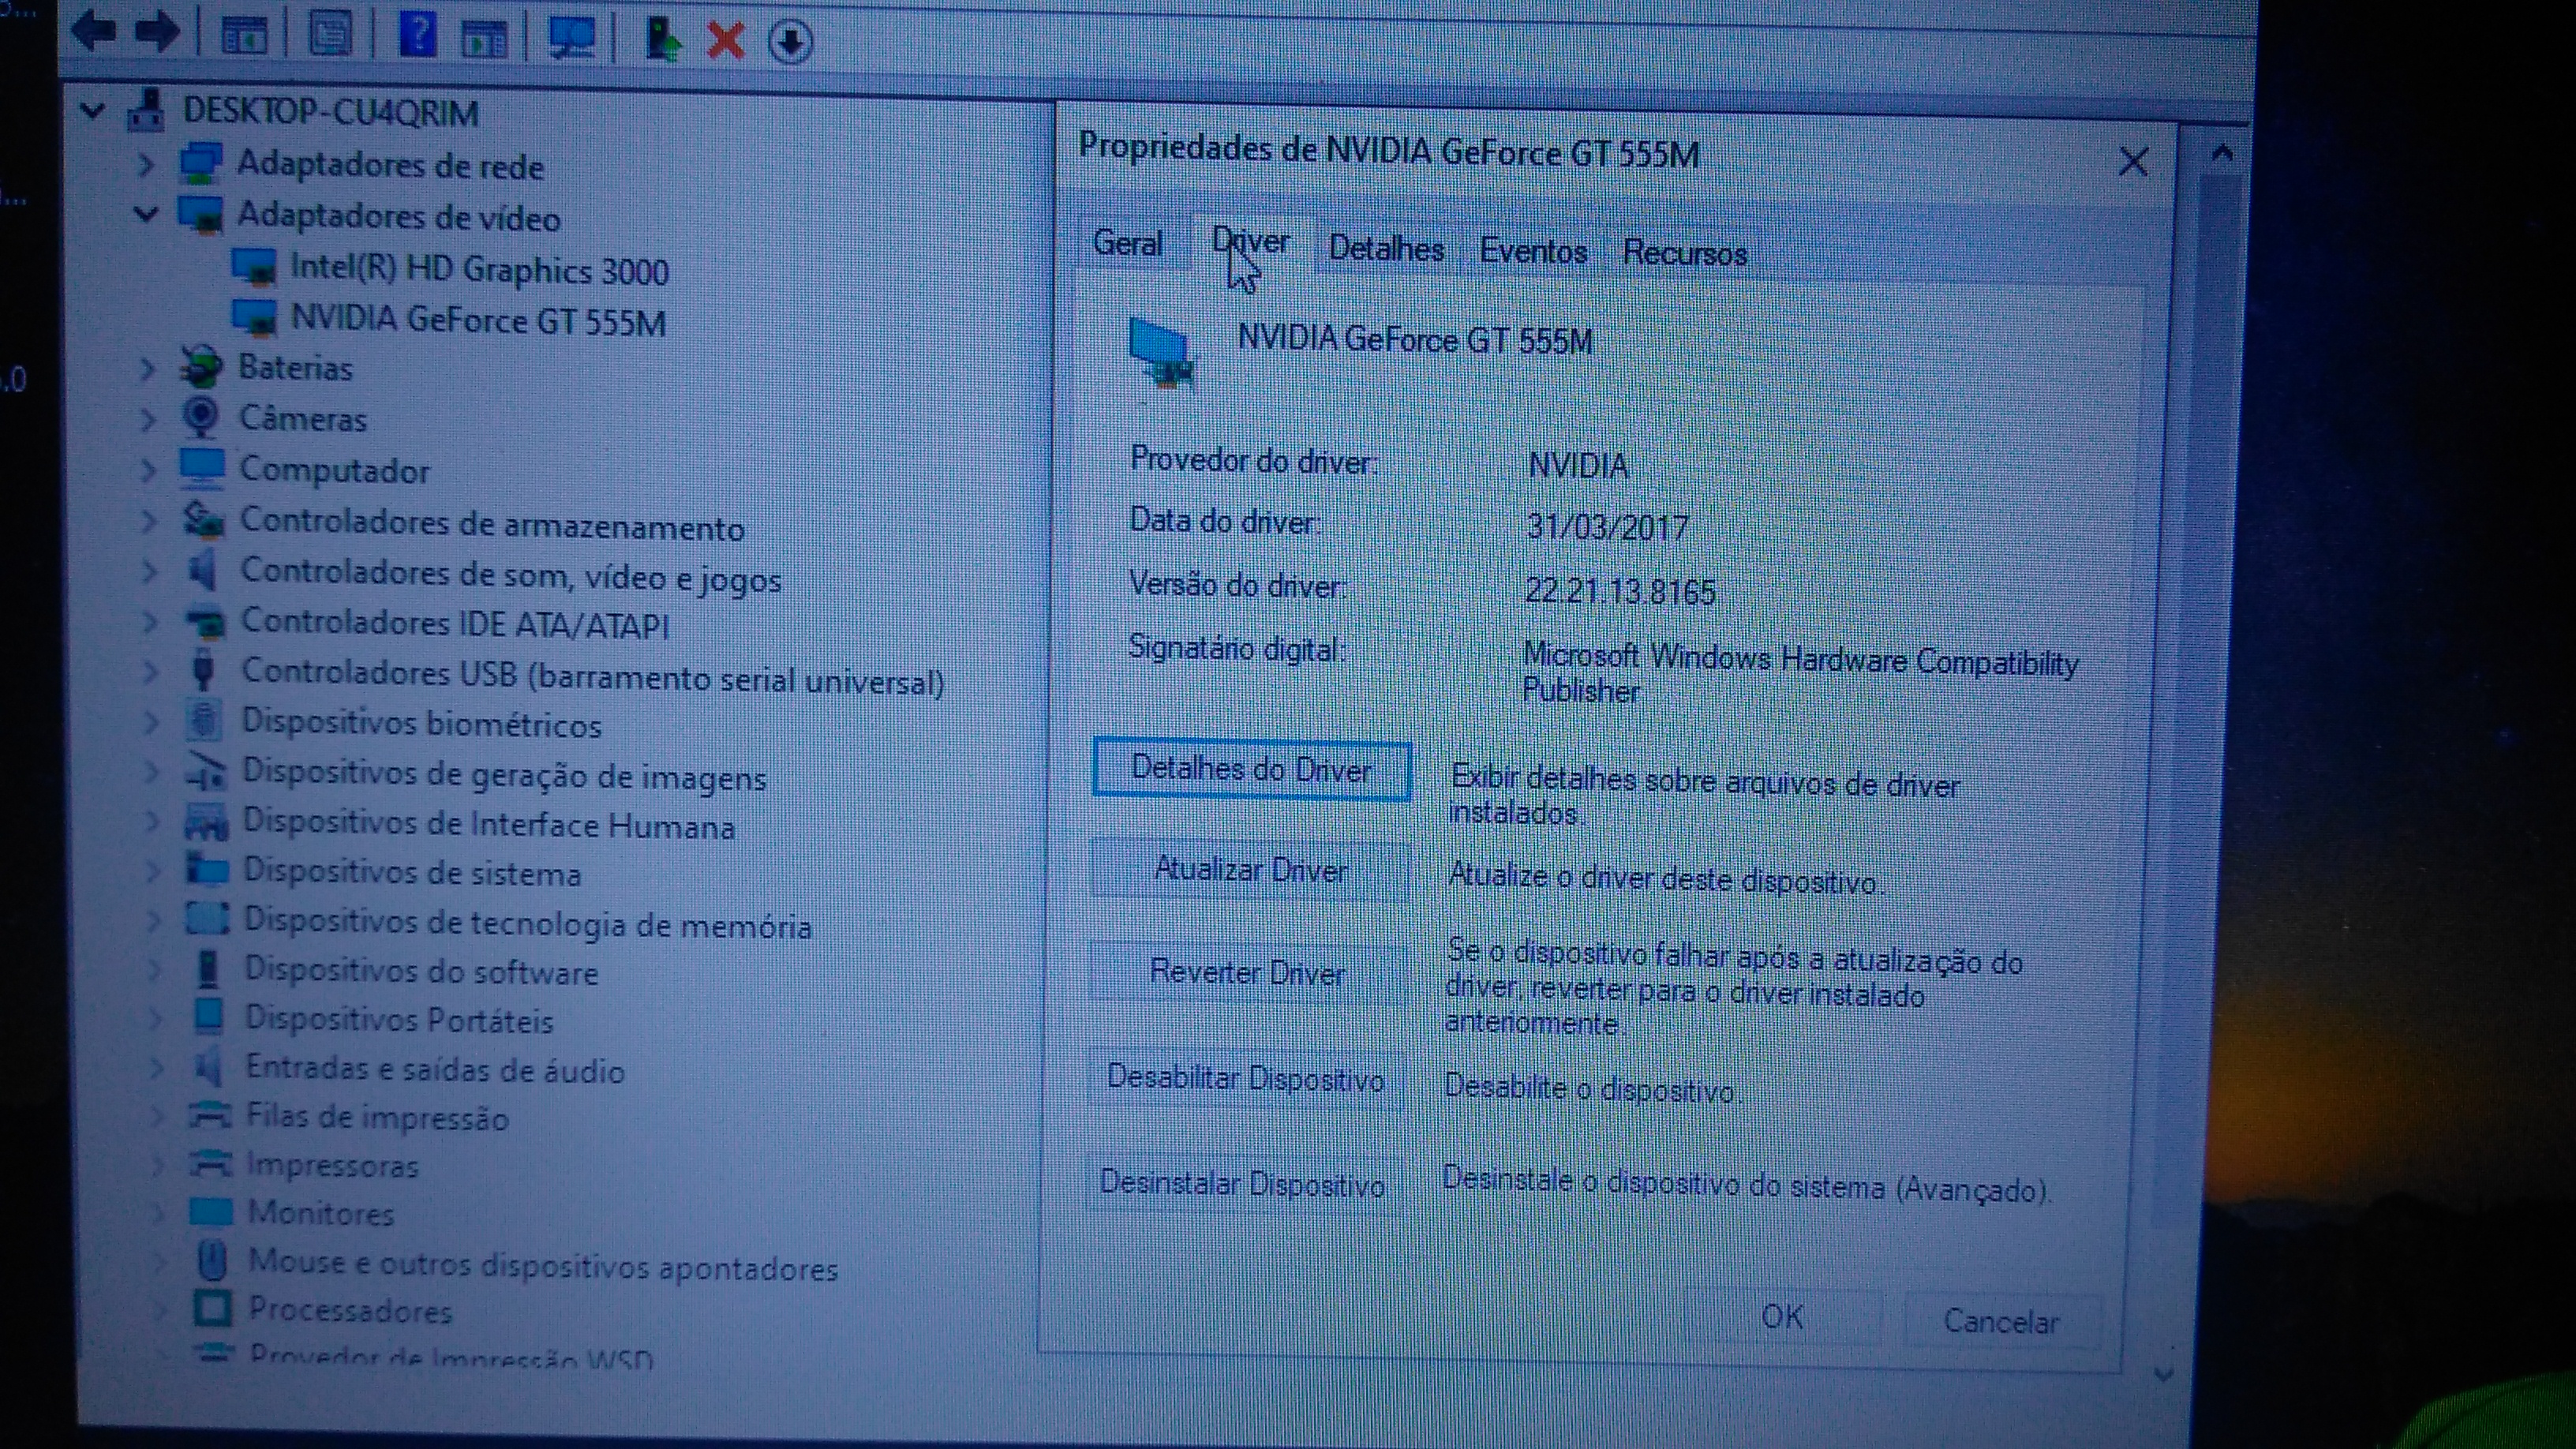Viewport: 2576px width, 1449px height.
Task: Click the Reverter Driver button
Action: [1248, 973]
